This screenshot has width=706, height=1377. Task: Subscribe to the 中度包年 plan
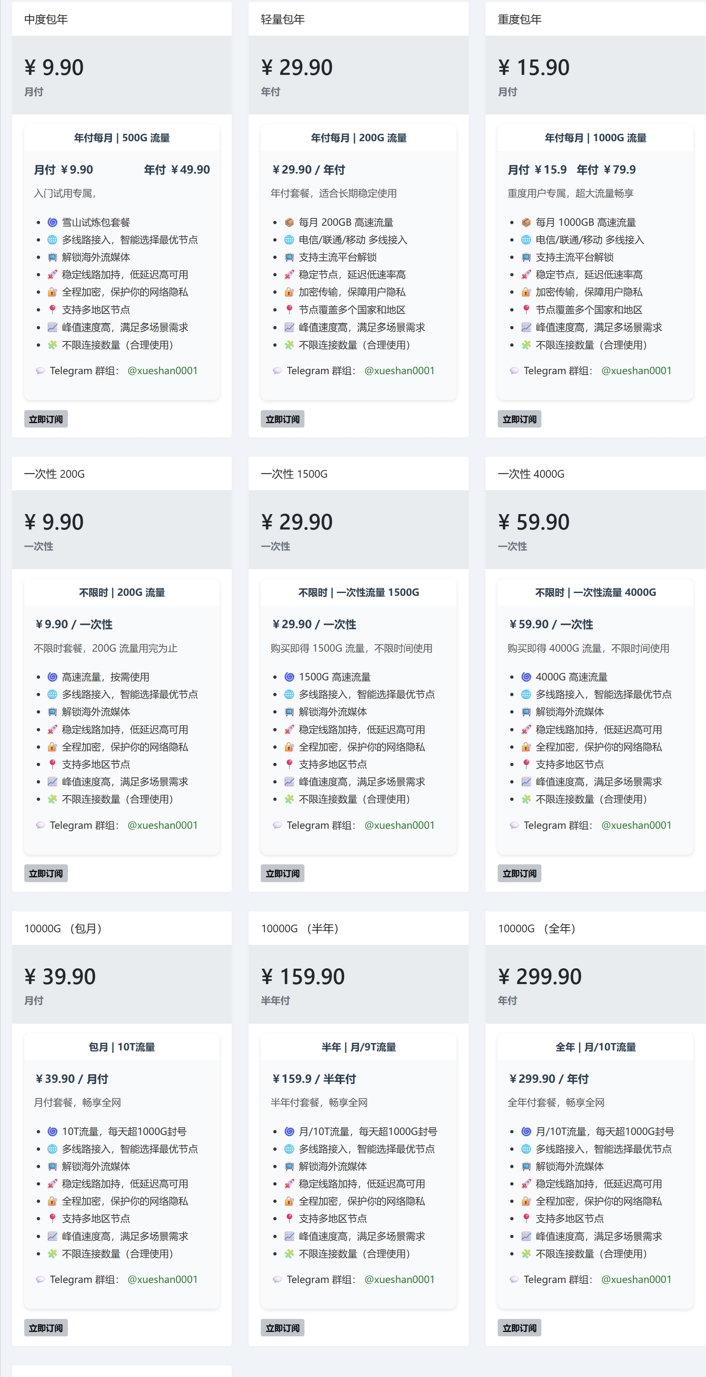click(46, 419)
